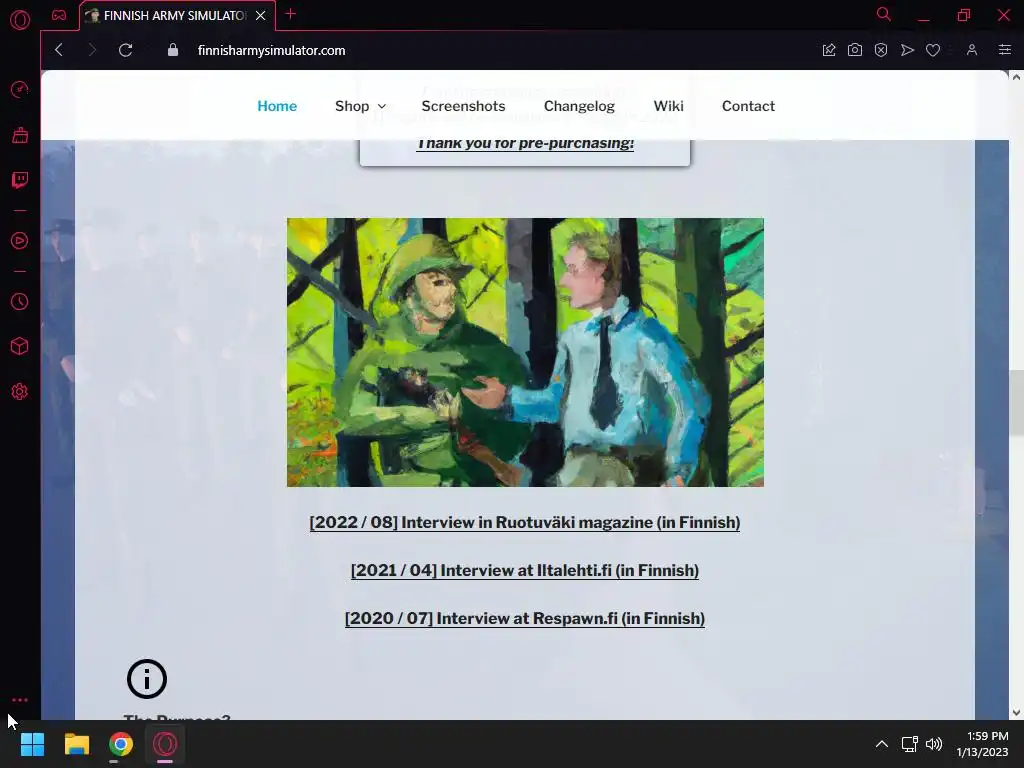Go forward to the next page

(91, 50)
